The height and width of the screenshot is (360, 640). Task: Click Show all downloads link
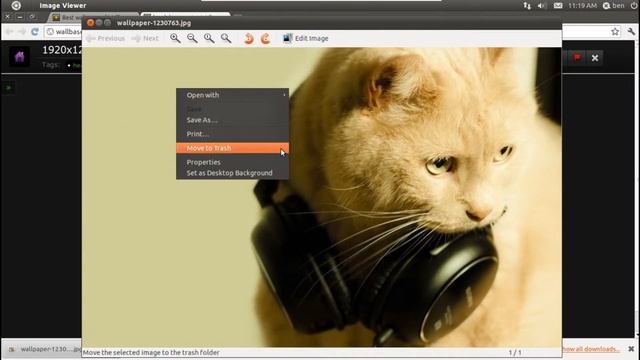click(x=591, y=349)
